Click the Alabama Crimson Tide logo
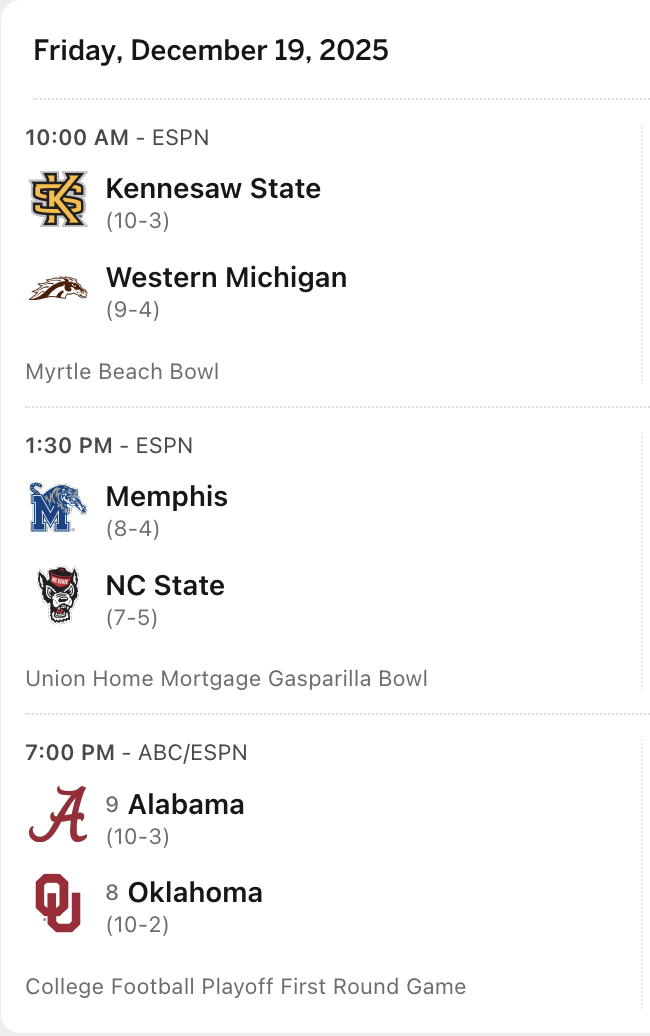The image size is (650, 1036). point(58,815)
